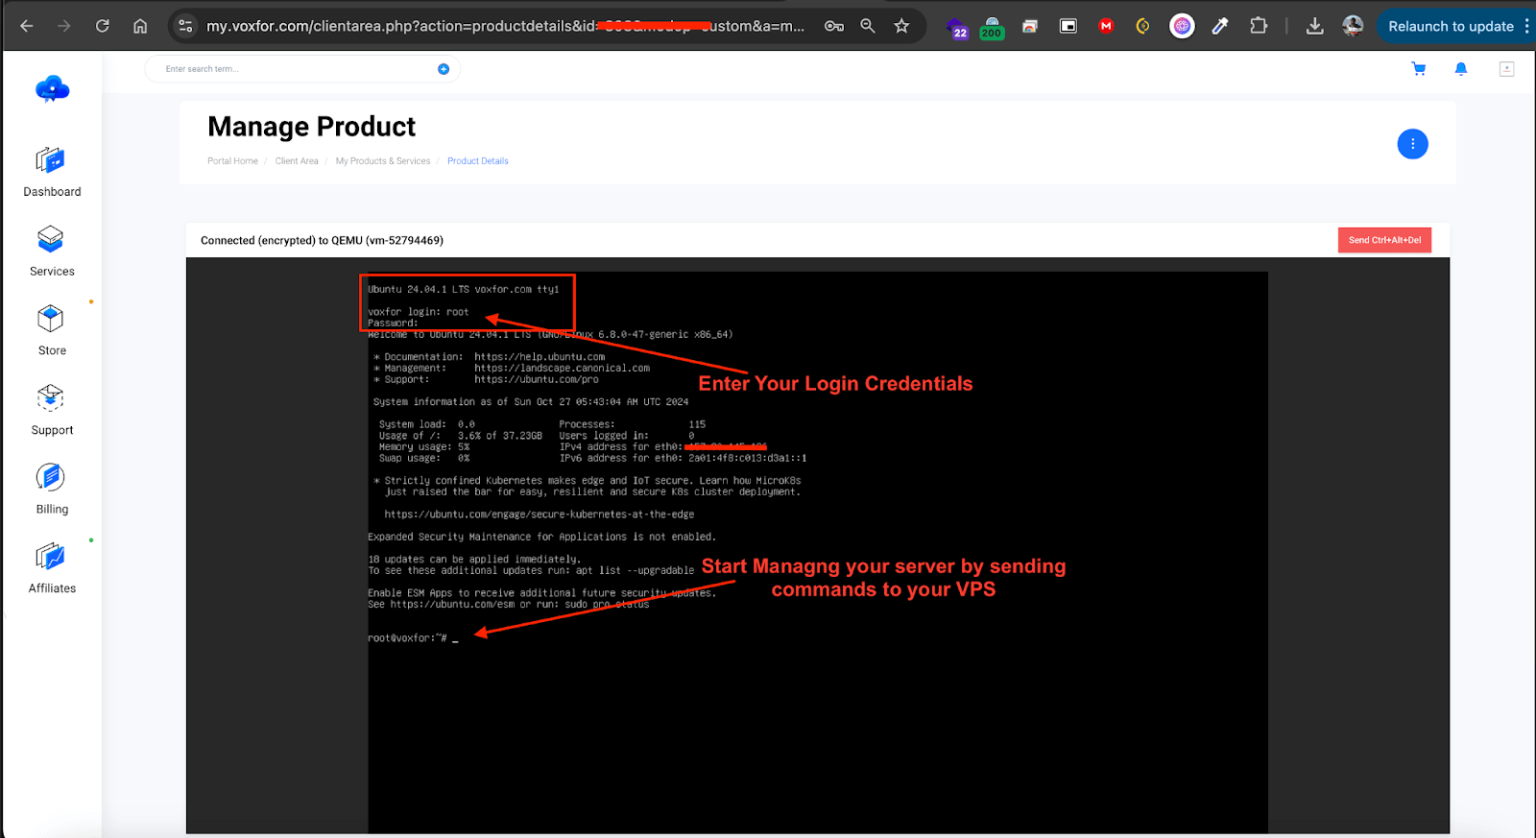Open the Affiliates page

51,570
